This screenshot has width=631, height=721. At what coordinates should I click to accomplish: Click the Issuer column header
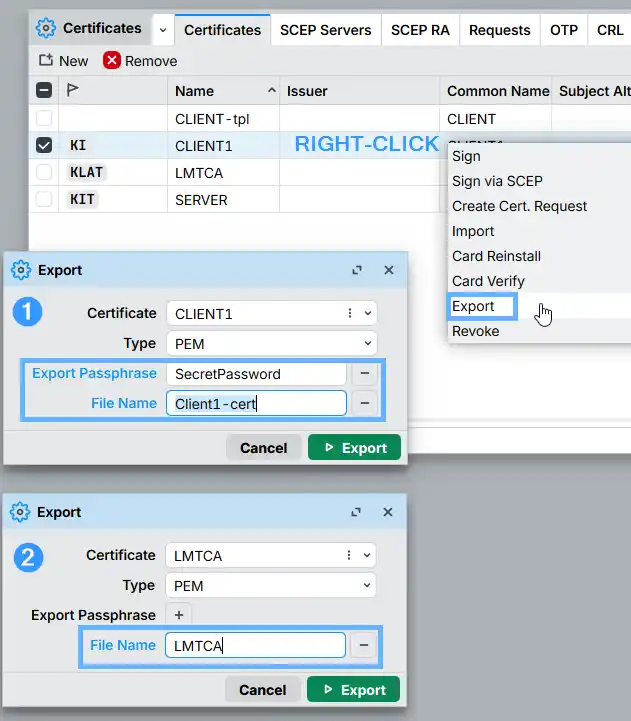(359, 91)
